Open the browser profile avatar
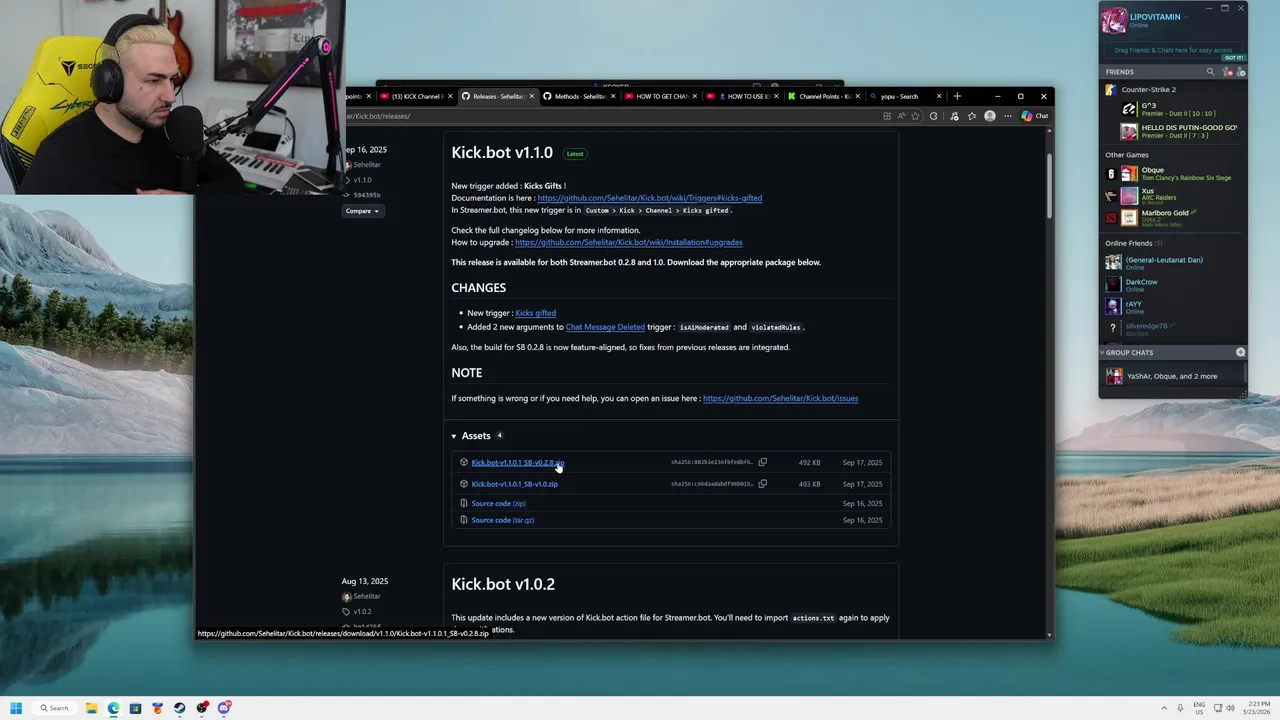This screenshot has width=1280, height=720. [990, 116]
